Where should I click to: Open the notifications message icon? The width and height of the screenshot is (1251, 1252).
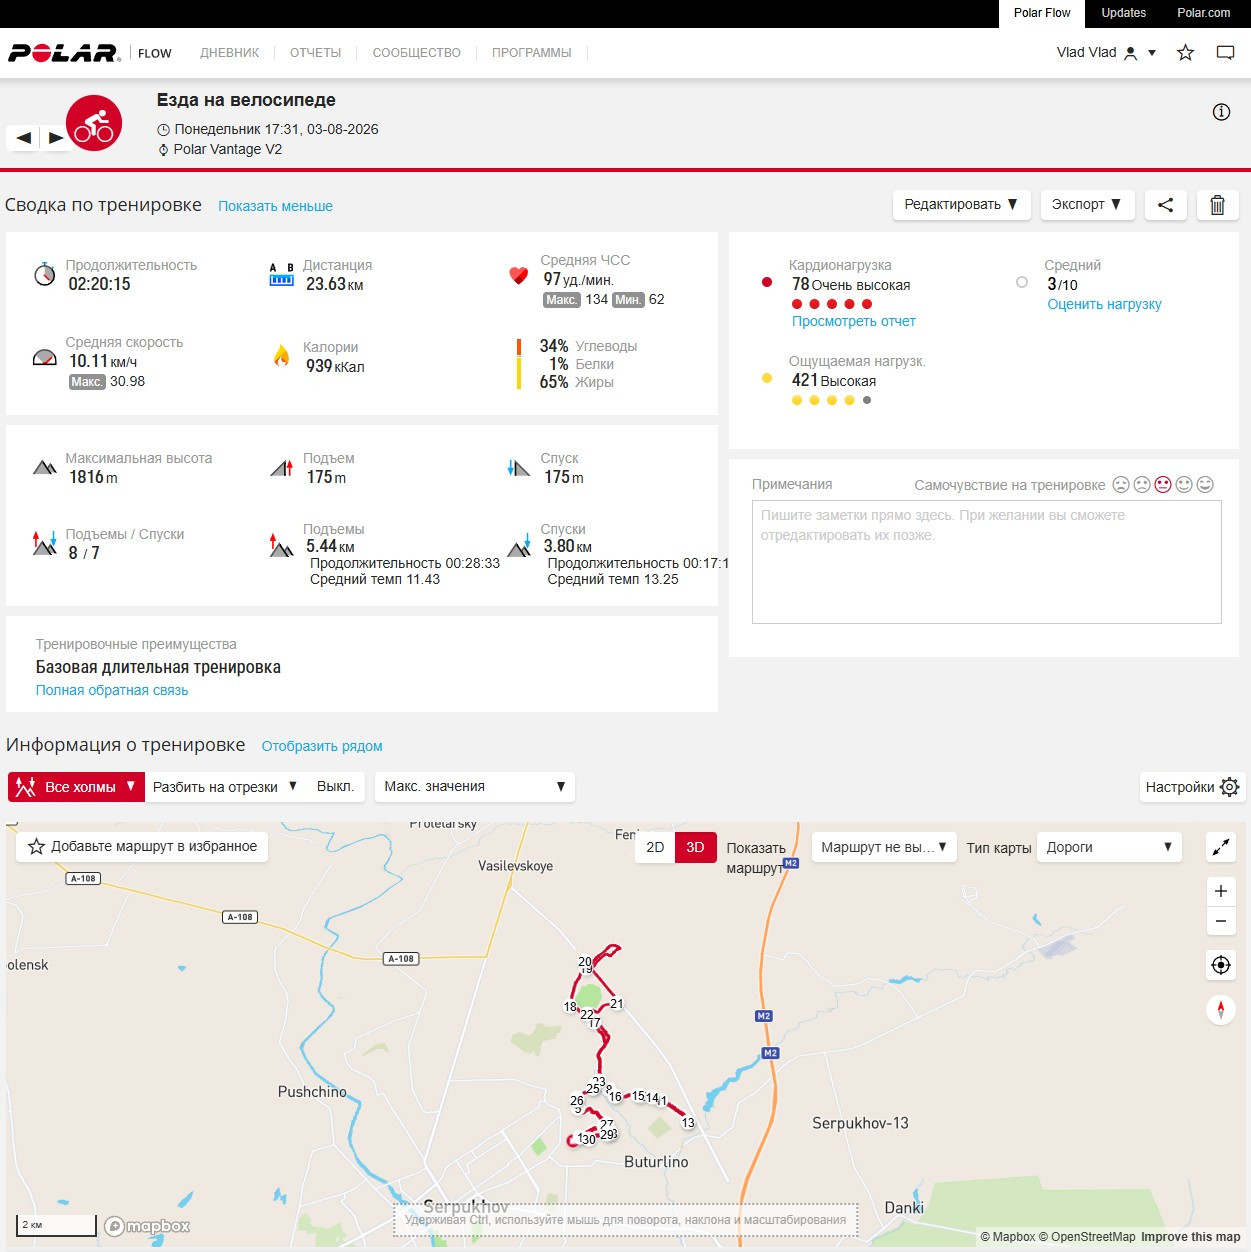pyautogui.click(x=1225, y=53)
